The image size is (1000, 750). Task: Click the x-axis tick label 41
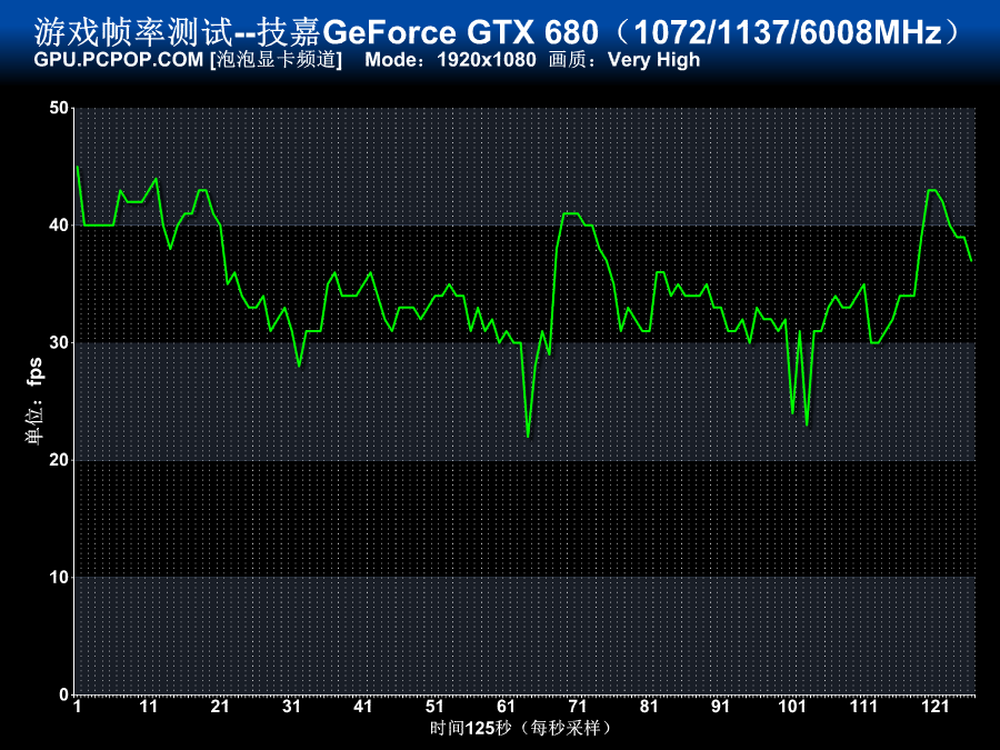tap(363, 707)
